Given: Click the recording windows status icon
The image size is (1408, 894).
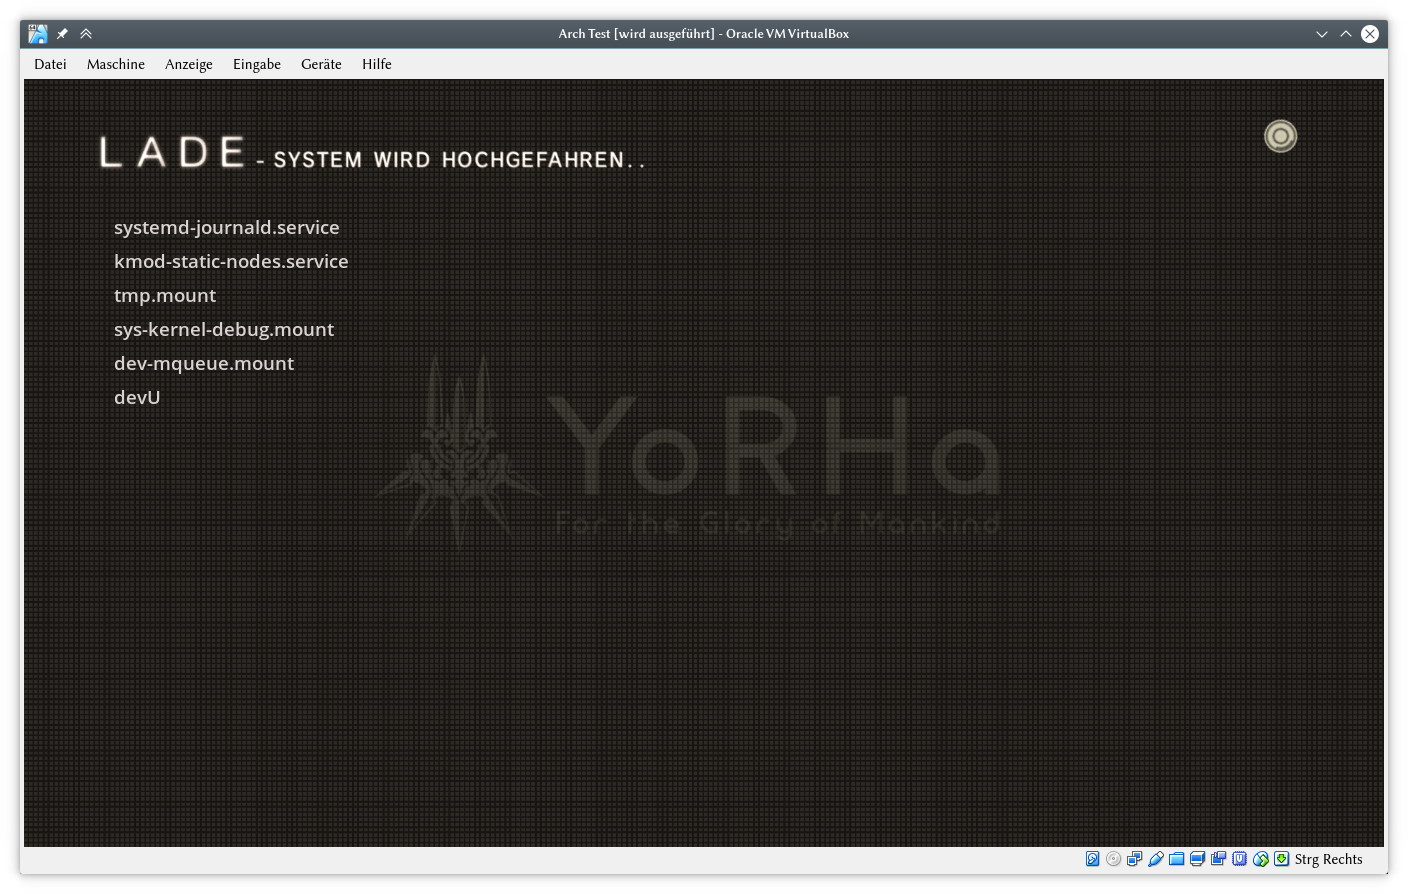Looking at the screenshot, I should (1218, 859).
